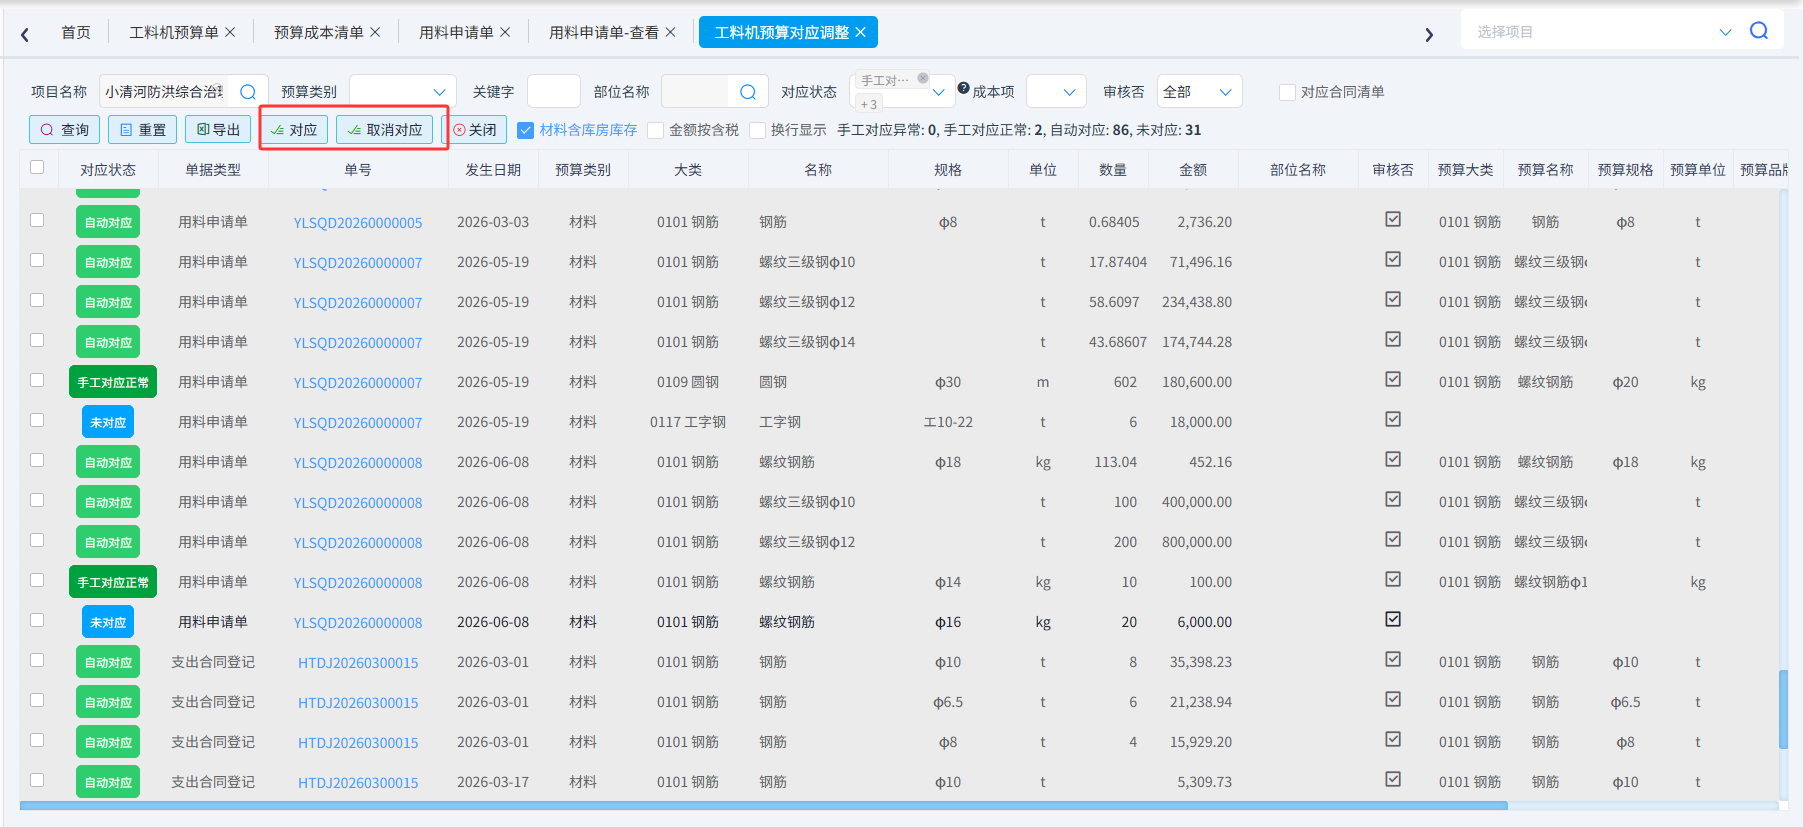This screenshot has height=827, width=1803.
Task: Check the 对应合同清单 checkbox
Action: (1287, 92)
